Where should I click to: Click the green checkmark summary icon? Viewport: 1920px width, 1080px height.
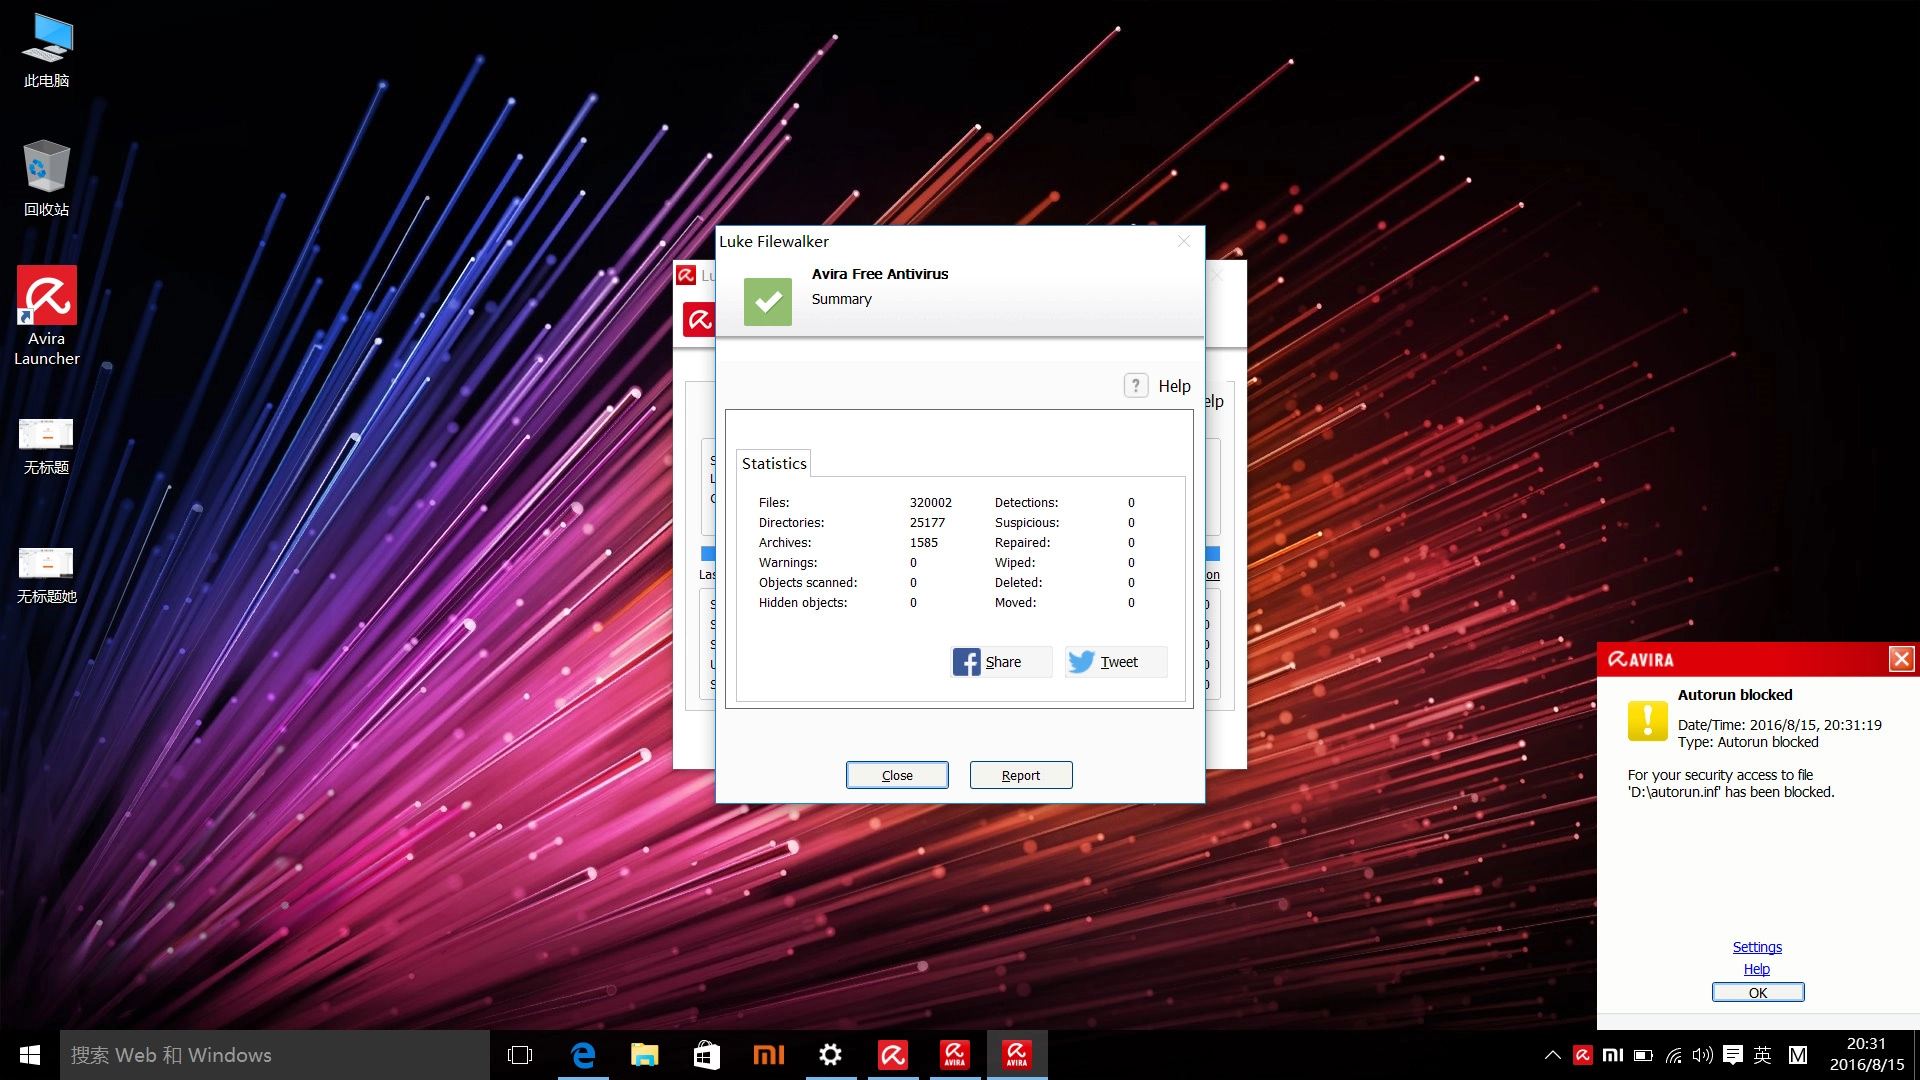pos(768,301)
